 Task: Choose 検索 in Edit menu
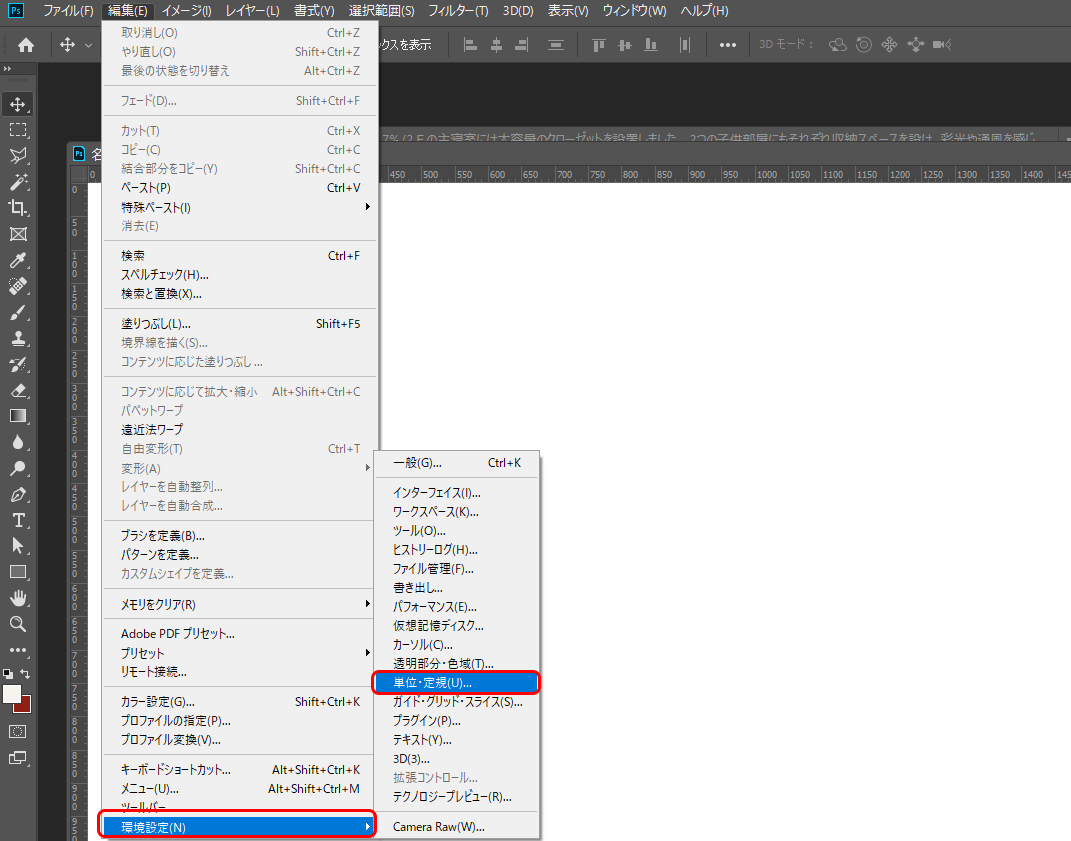(239, 256)
